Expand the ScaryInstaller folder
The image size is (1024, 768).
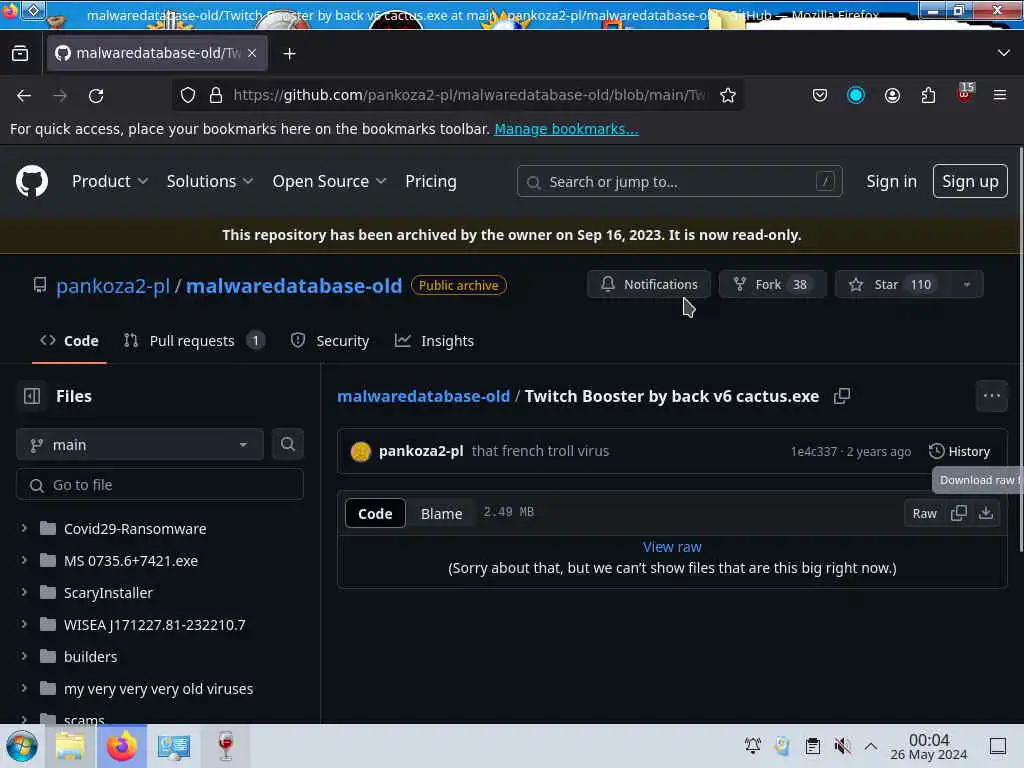[x=24, y=592]
